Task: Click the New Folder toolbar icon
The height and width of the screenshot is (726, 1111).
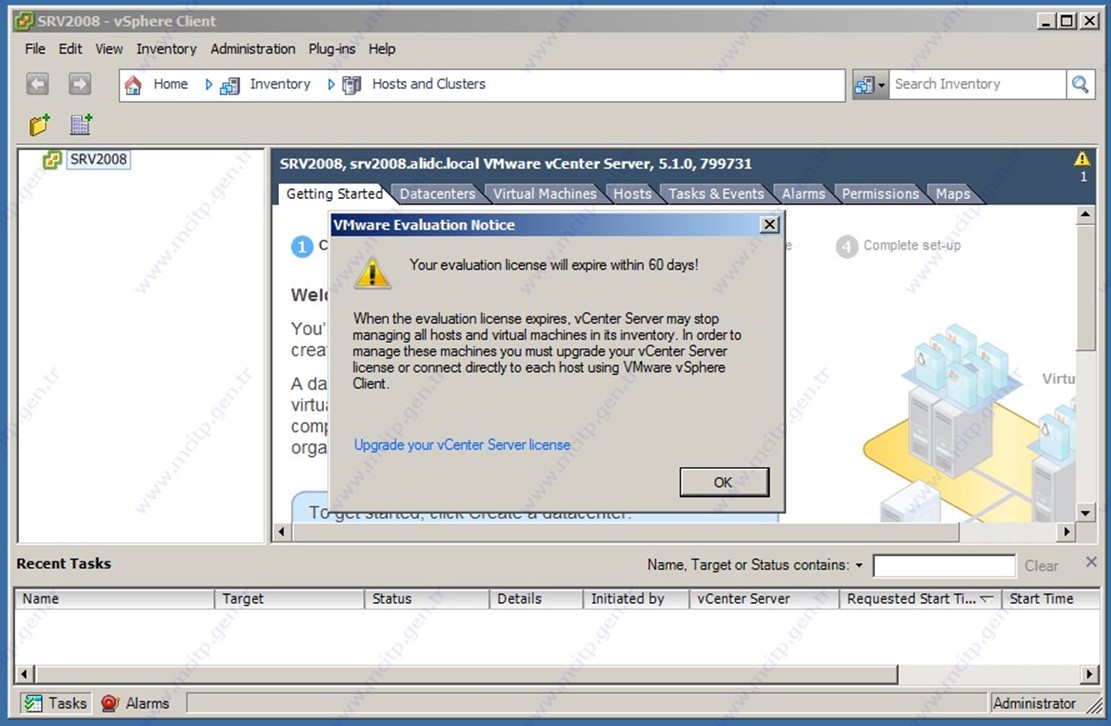Action: (40, 125)
